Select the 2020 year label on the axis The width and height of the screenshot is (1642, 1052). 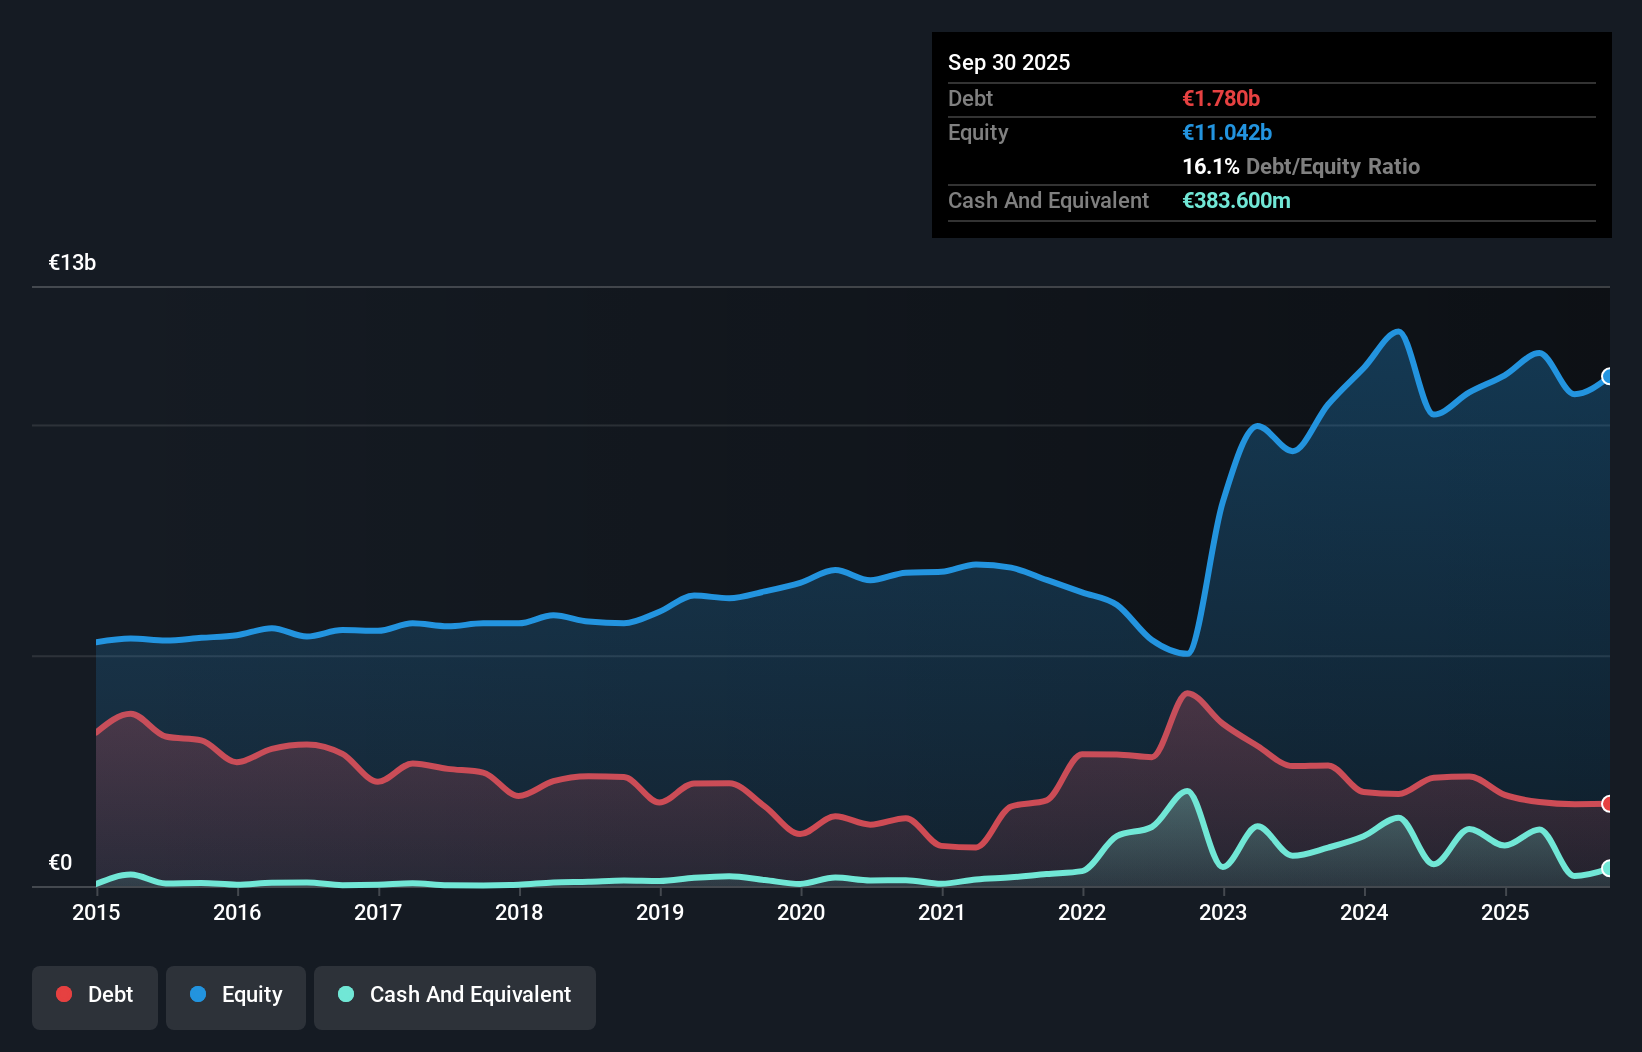801,913
